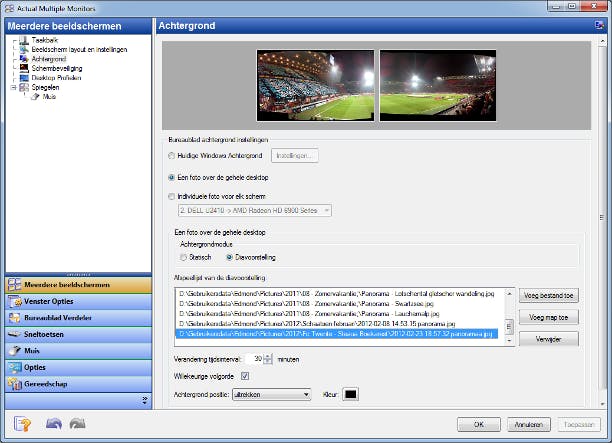612x443 pixels.
Task: Collapse the Spiegelen tree node
Action: (x=14, y=87)
